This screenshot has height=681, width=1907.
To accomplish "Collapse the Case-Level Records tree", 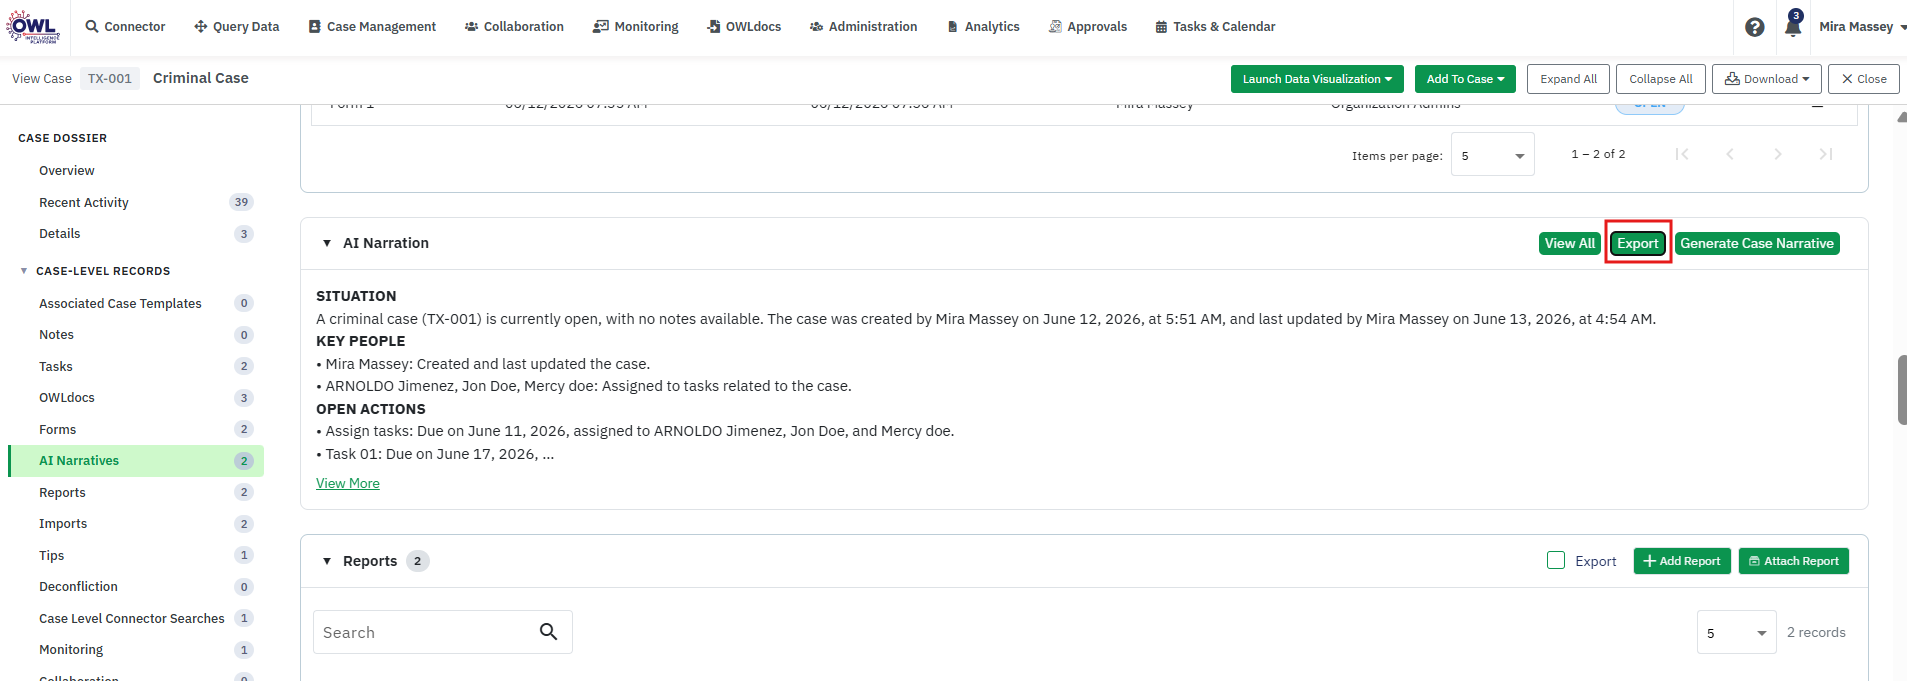I will (24, 271).
